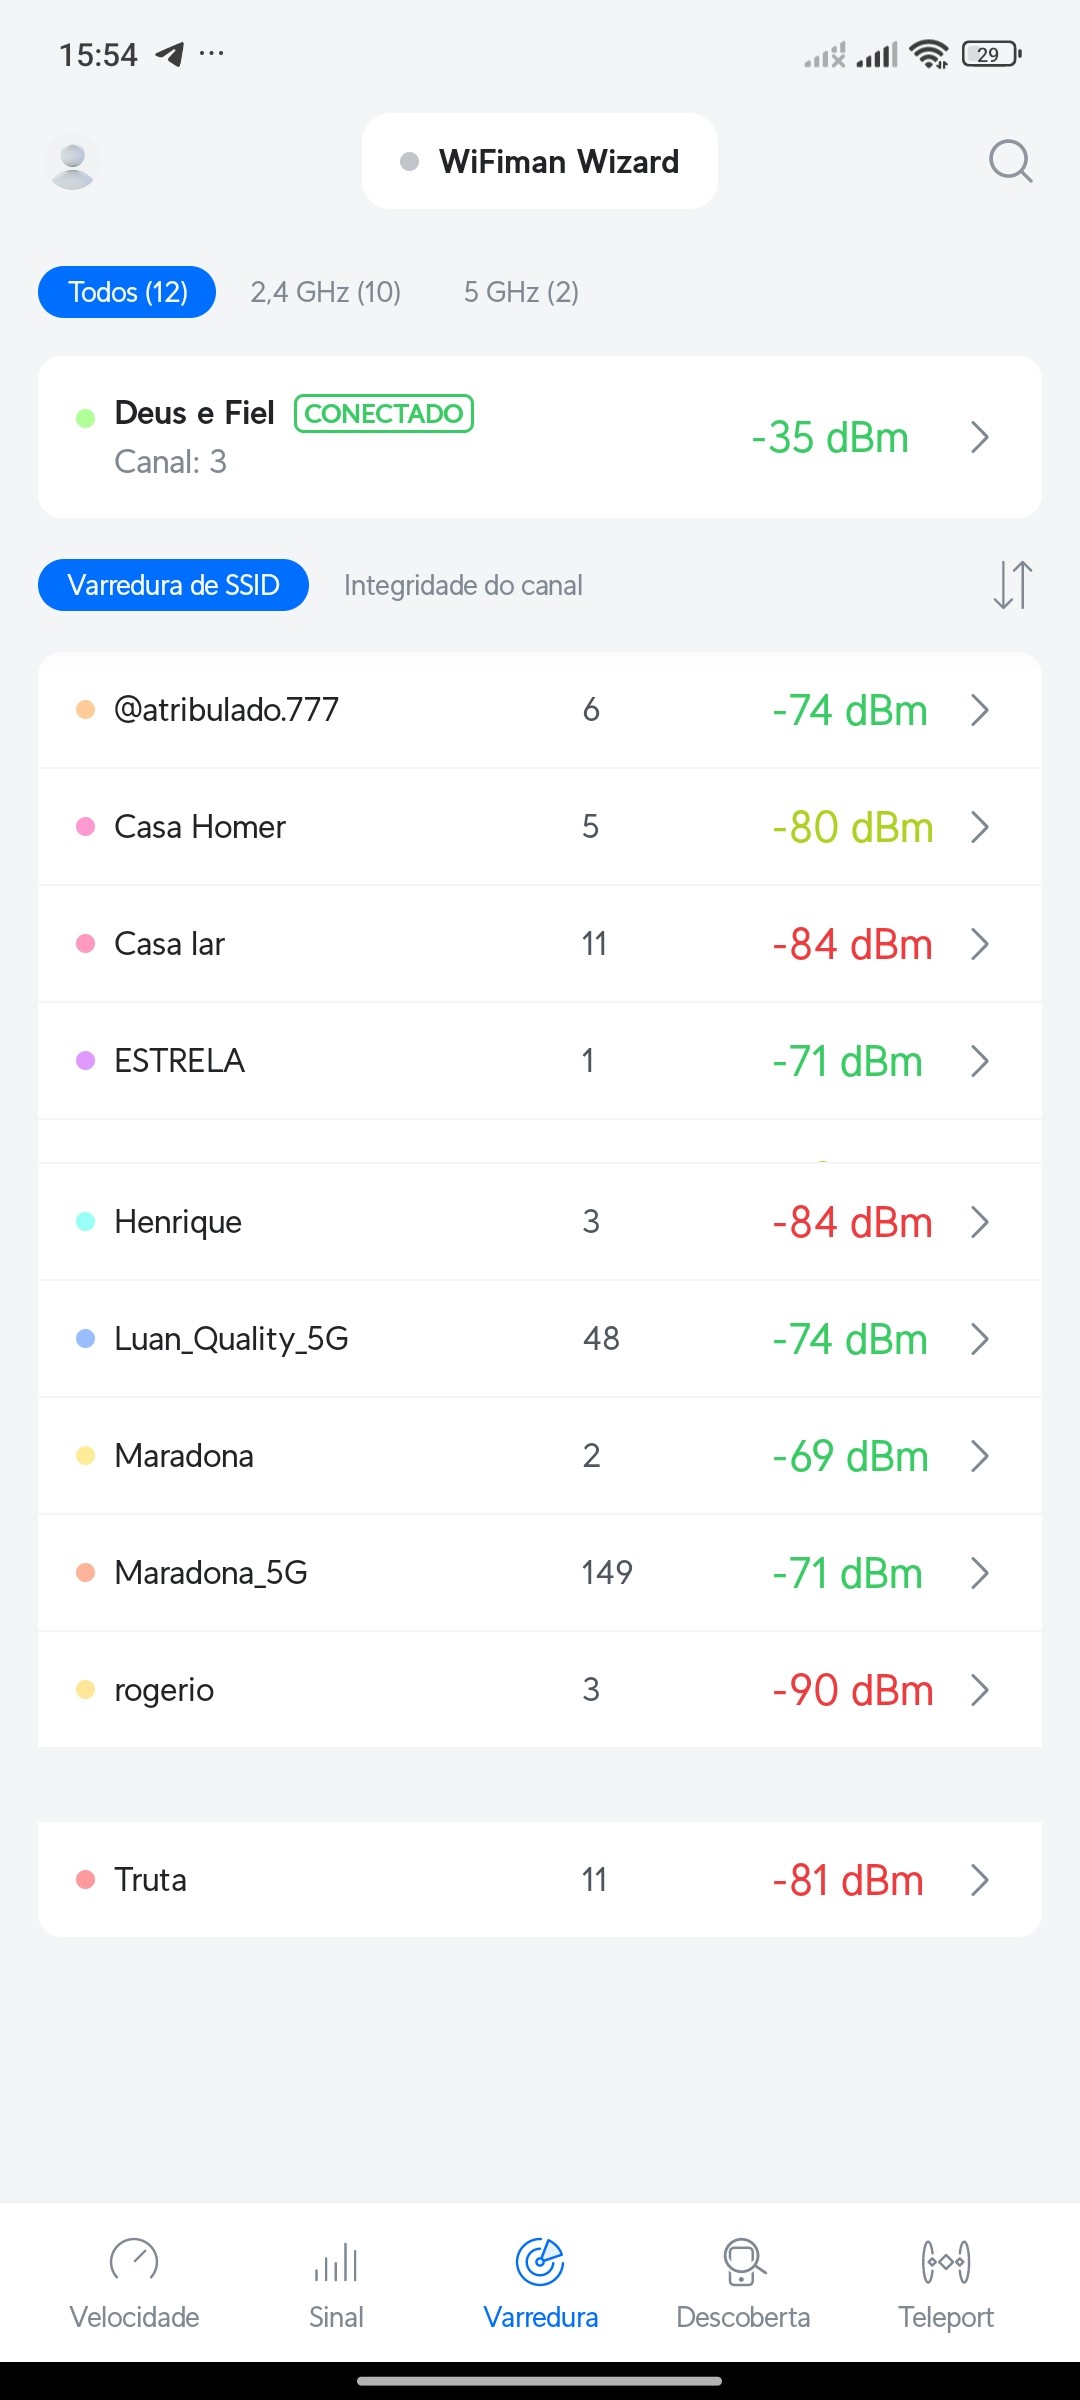The image size is (1080, 2400).
Task: Switch to Integridade do canal tab
Action: point(463,585)
